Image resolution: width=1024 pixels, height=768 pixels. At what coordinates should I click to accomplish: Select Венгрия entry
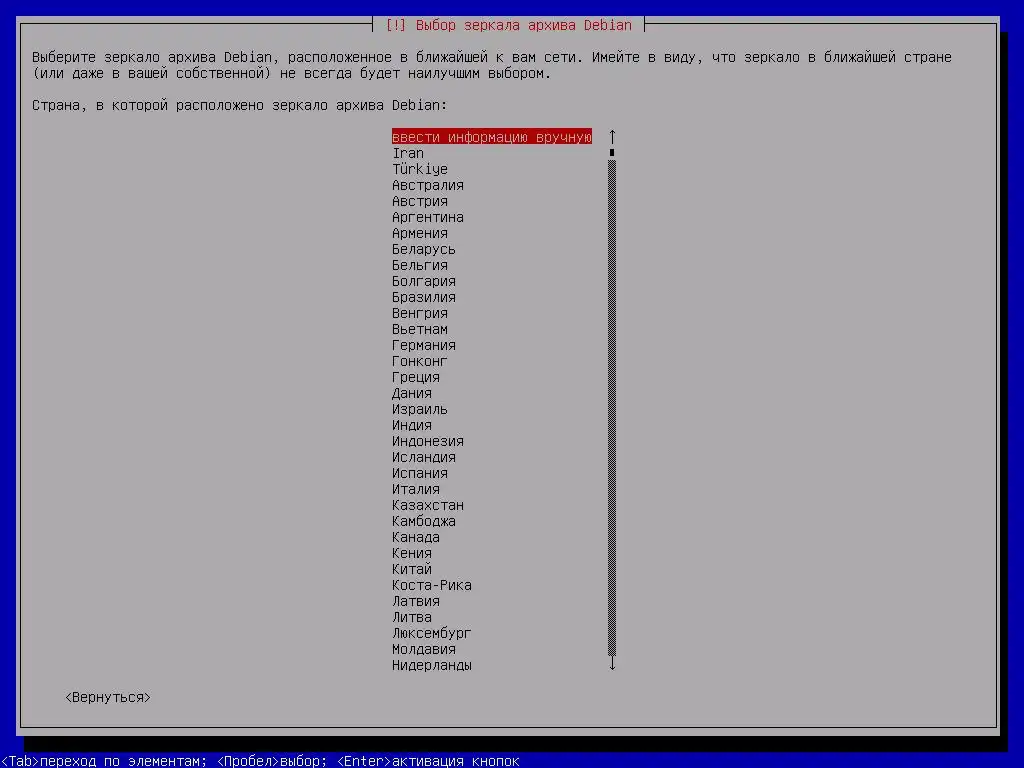420,313
